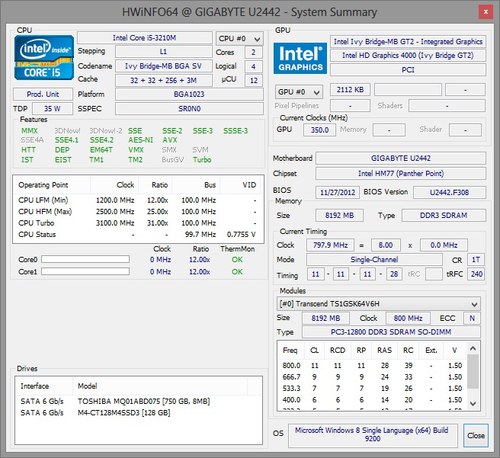
Task: Click the Core0 ThermMon OK status
Action: tap(237, 260)
